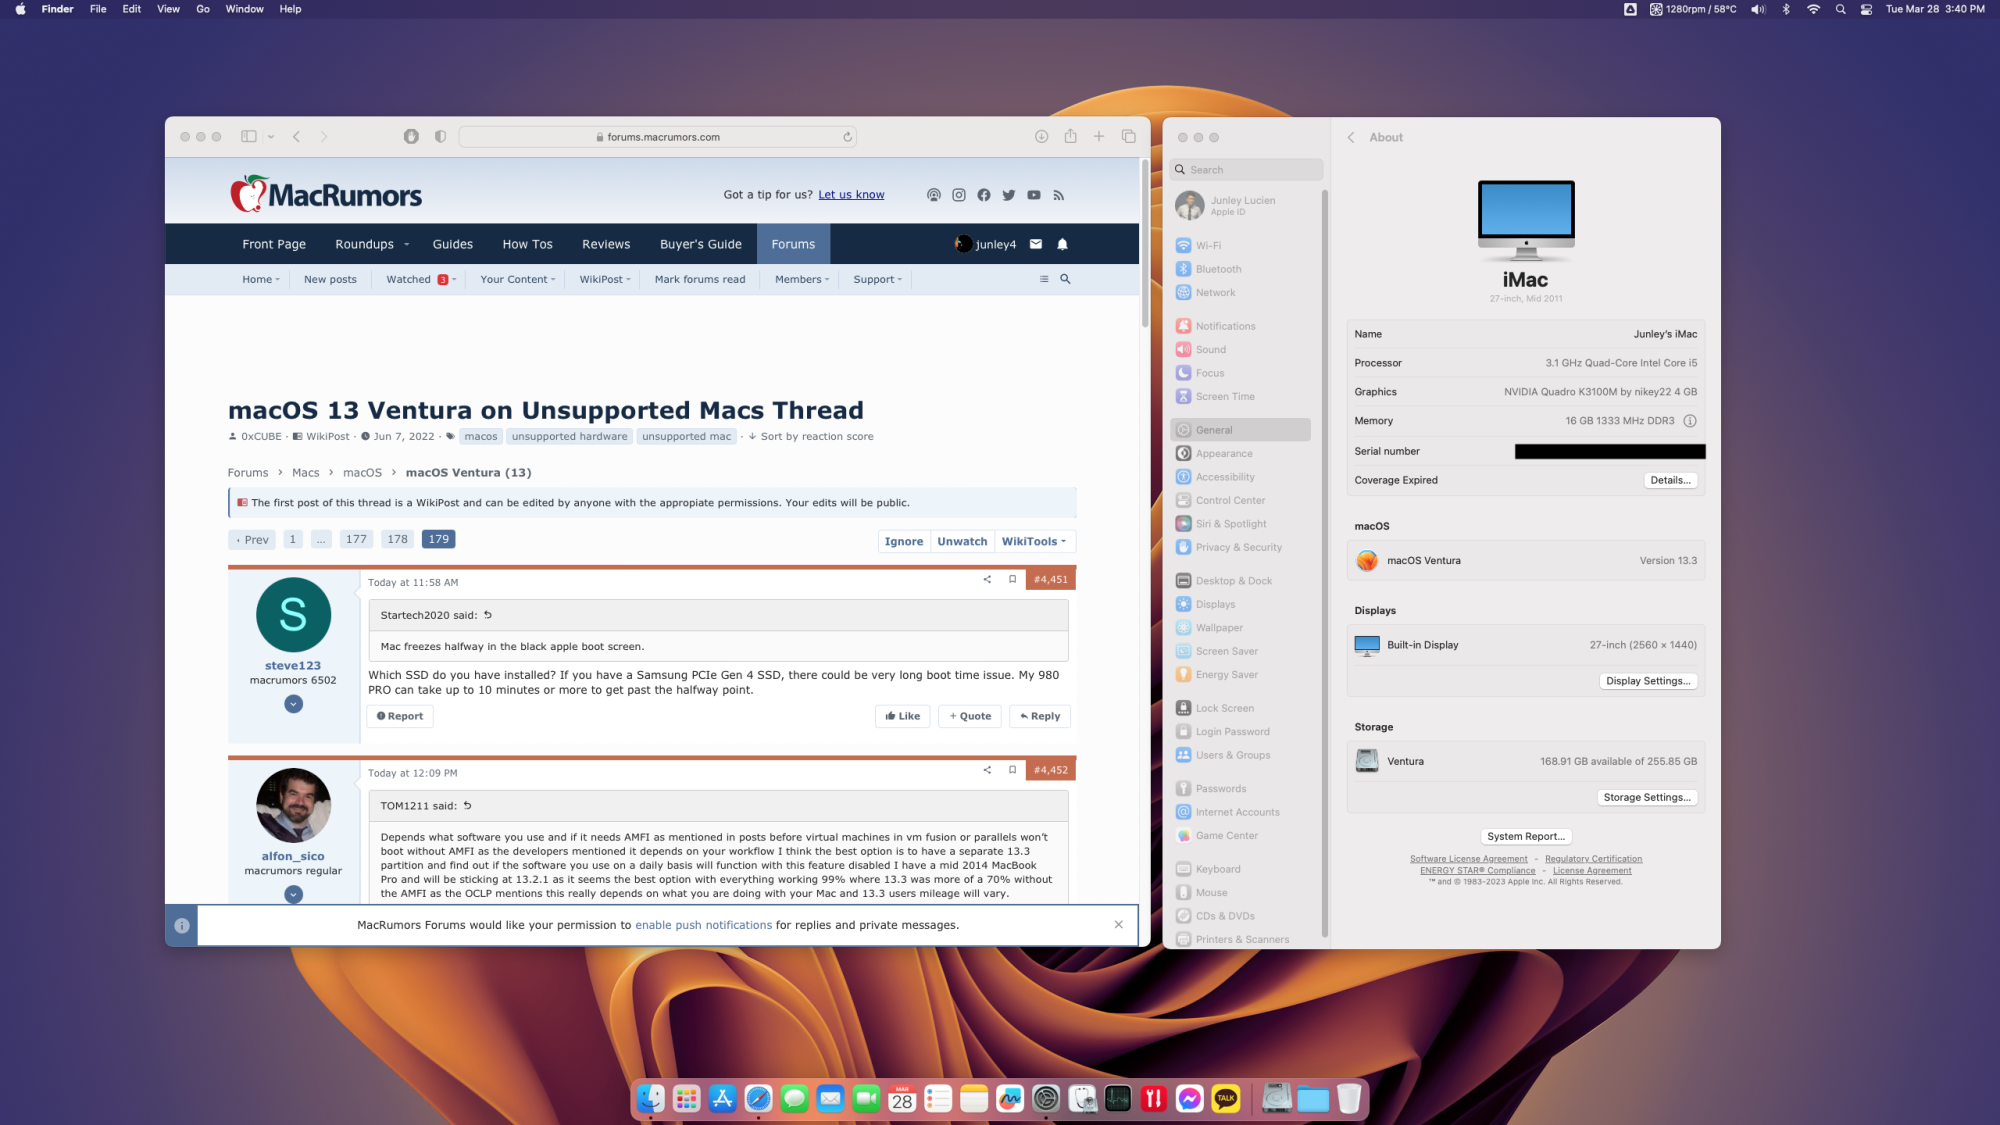The width and height of the screenshot is (2000, 1125).
Task: Bookmark post #4,452
Action: click(1012, 770)
